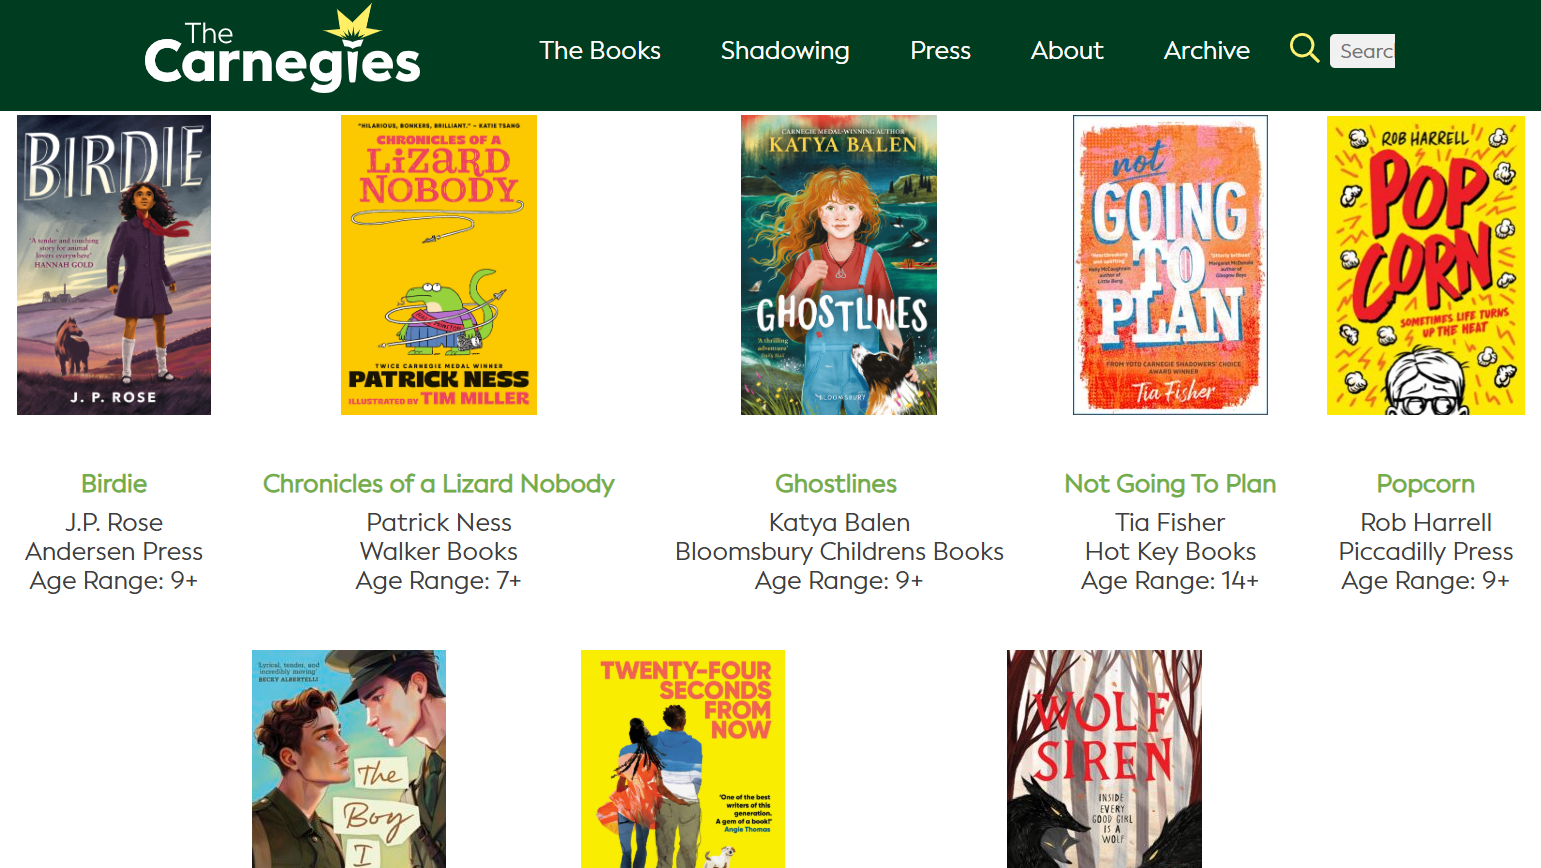Click the Not Going To Plan cover

point(1170,265)
